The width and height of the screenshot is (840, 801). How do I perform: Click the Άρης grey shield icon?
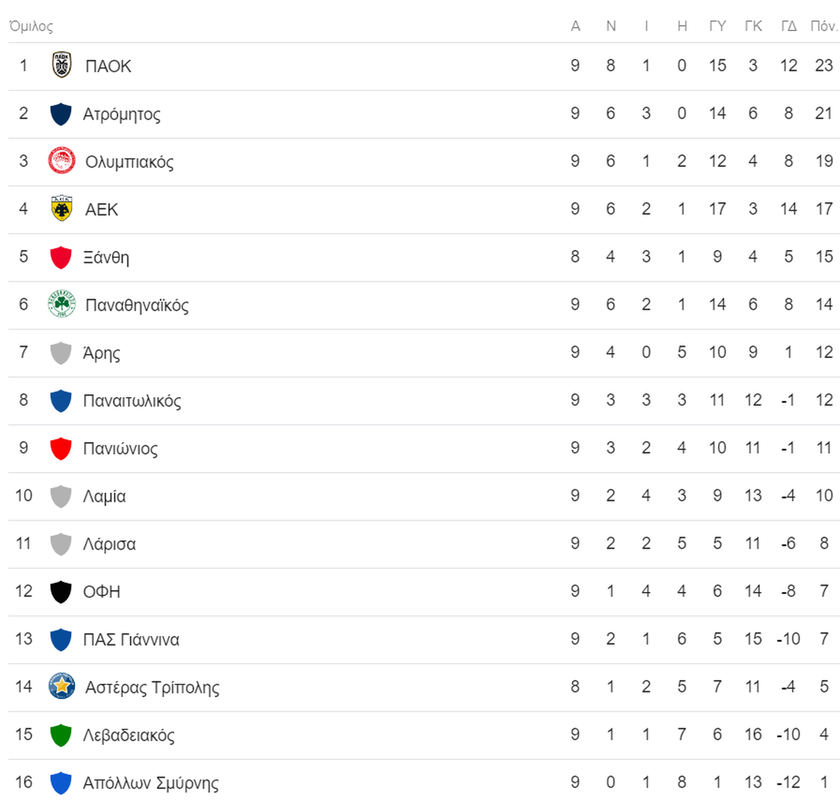coord(61,353)
